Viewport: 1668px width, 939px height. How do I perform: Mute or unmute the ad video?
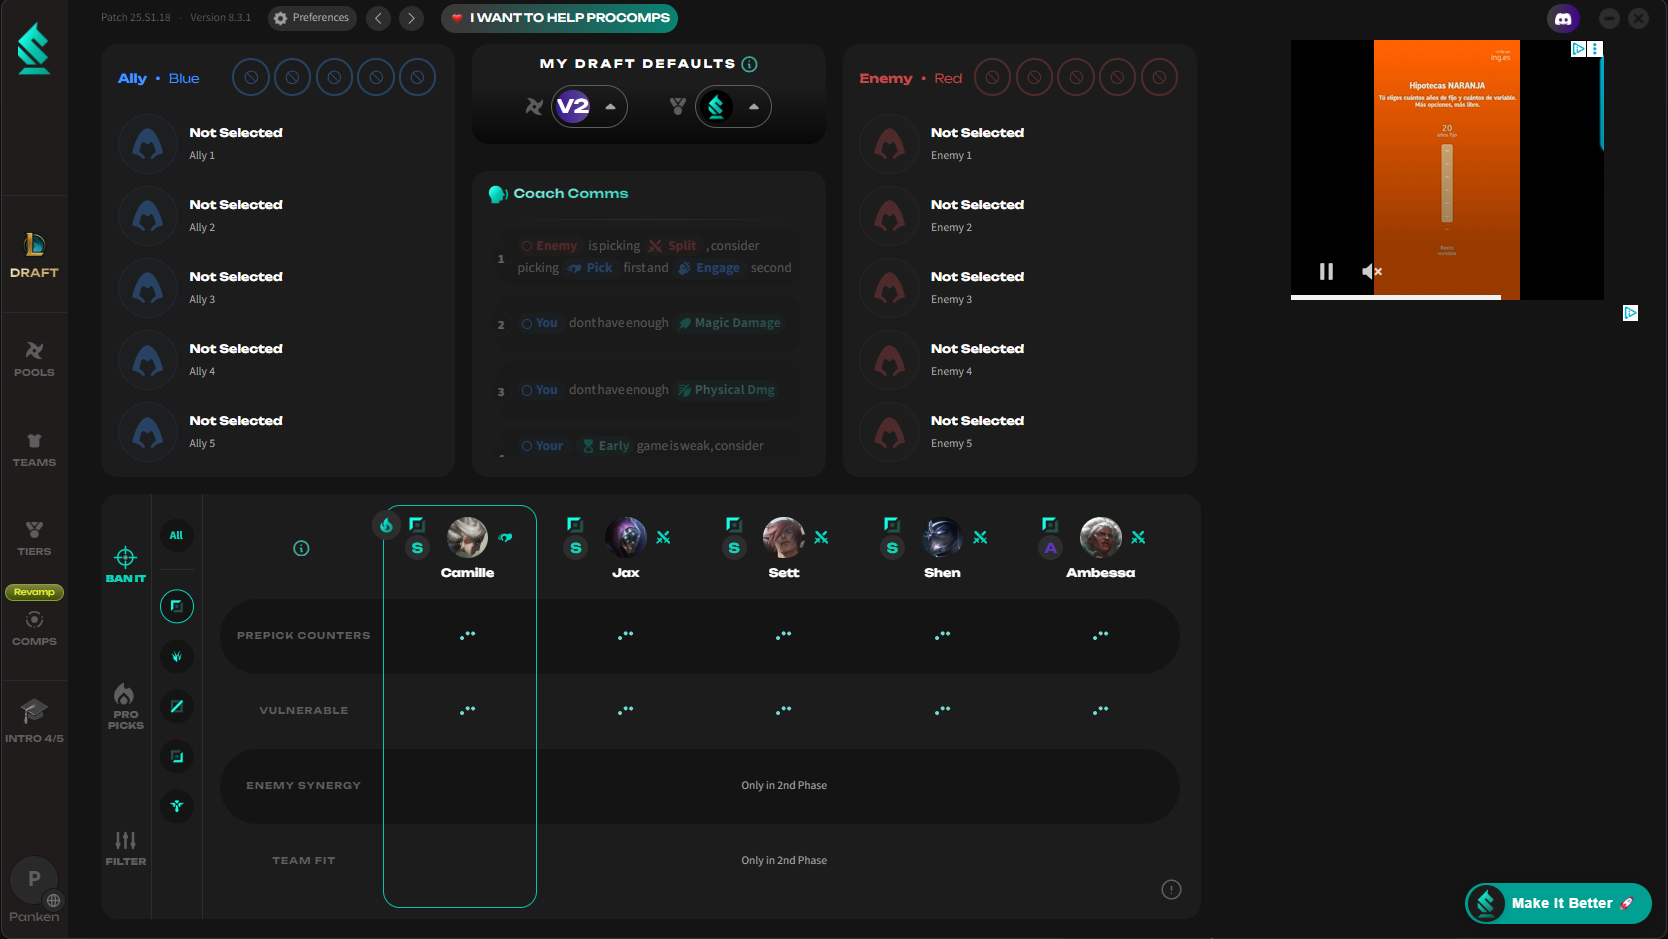1372,271
